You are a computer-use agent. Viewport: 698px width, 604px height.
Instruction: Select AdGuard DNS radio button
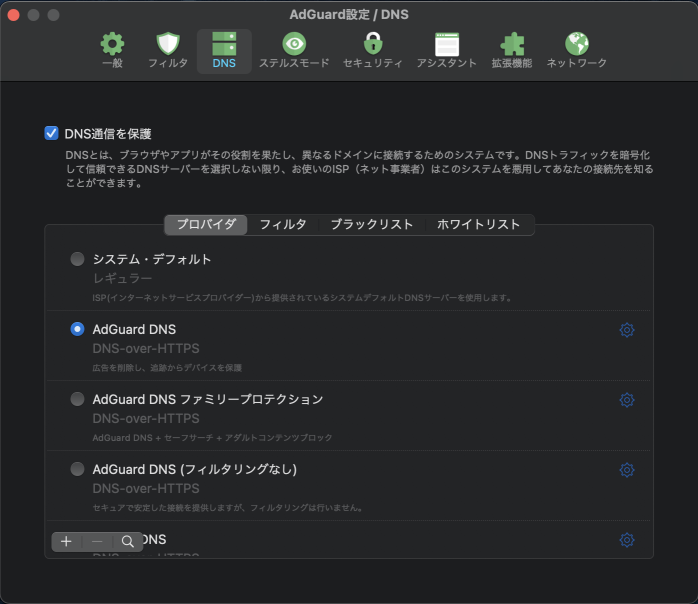coord(77,329)
